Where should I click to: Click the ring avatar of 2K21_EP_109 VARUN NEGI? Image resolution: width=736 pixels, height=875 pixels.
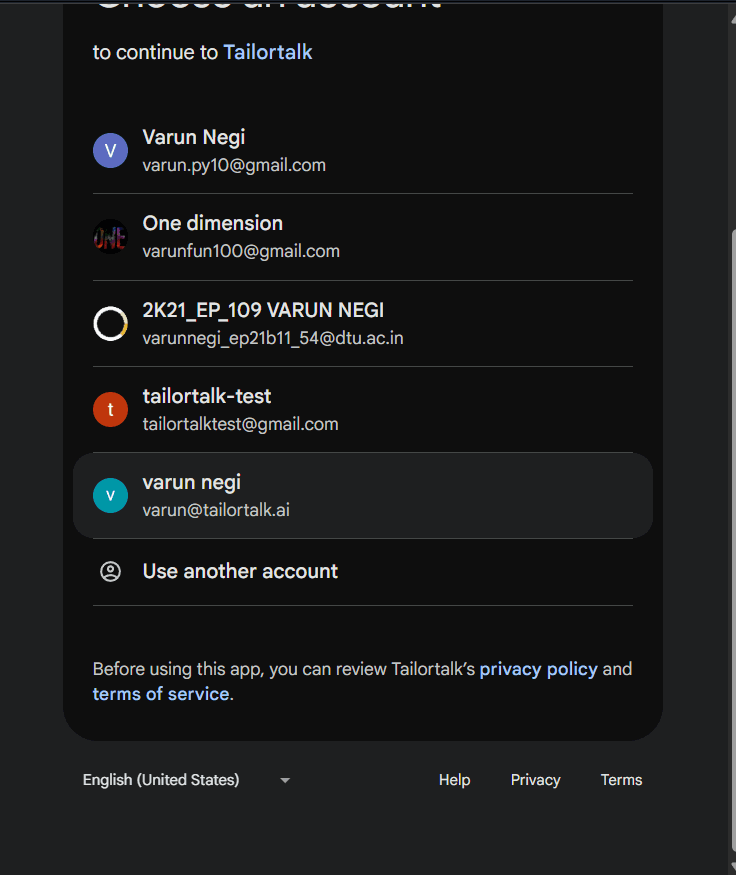click(x=110, y=323)
